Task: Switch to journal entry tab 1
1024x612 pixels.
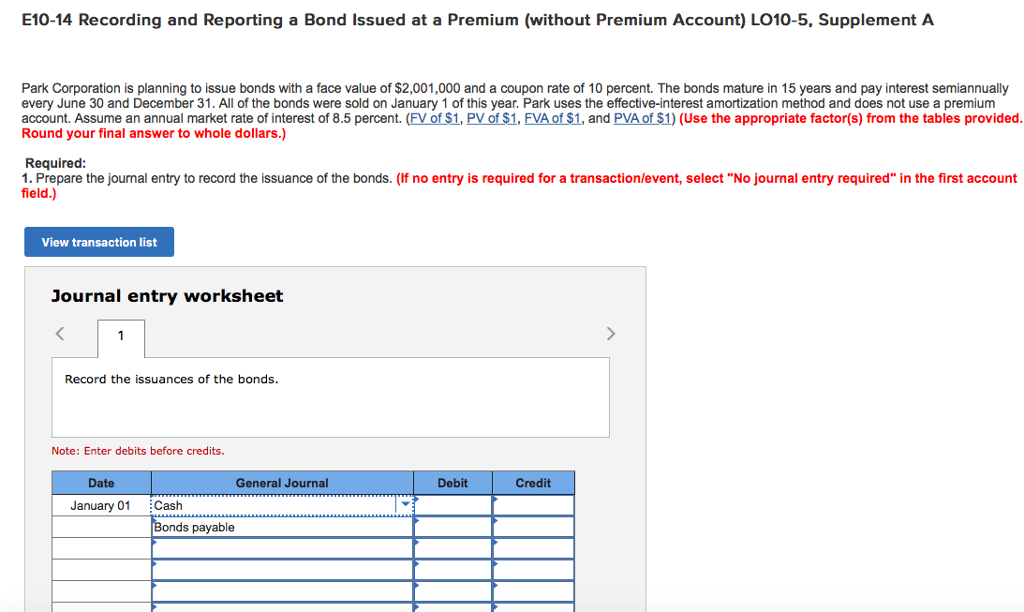Action: 121,338
